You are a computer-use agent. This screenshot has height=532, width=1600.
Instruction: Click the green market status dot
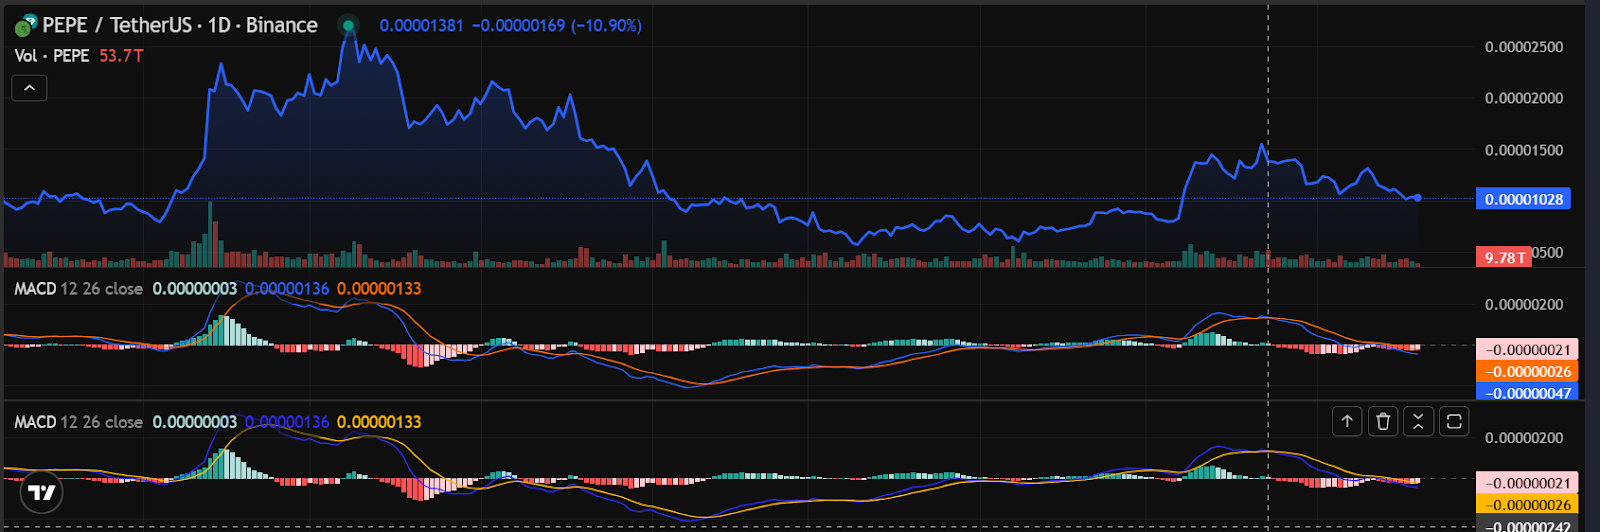[347, 25]
